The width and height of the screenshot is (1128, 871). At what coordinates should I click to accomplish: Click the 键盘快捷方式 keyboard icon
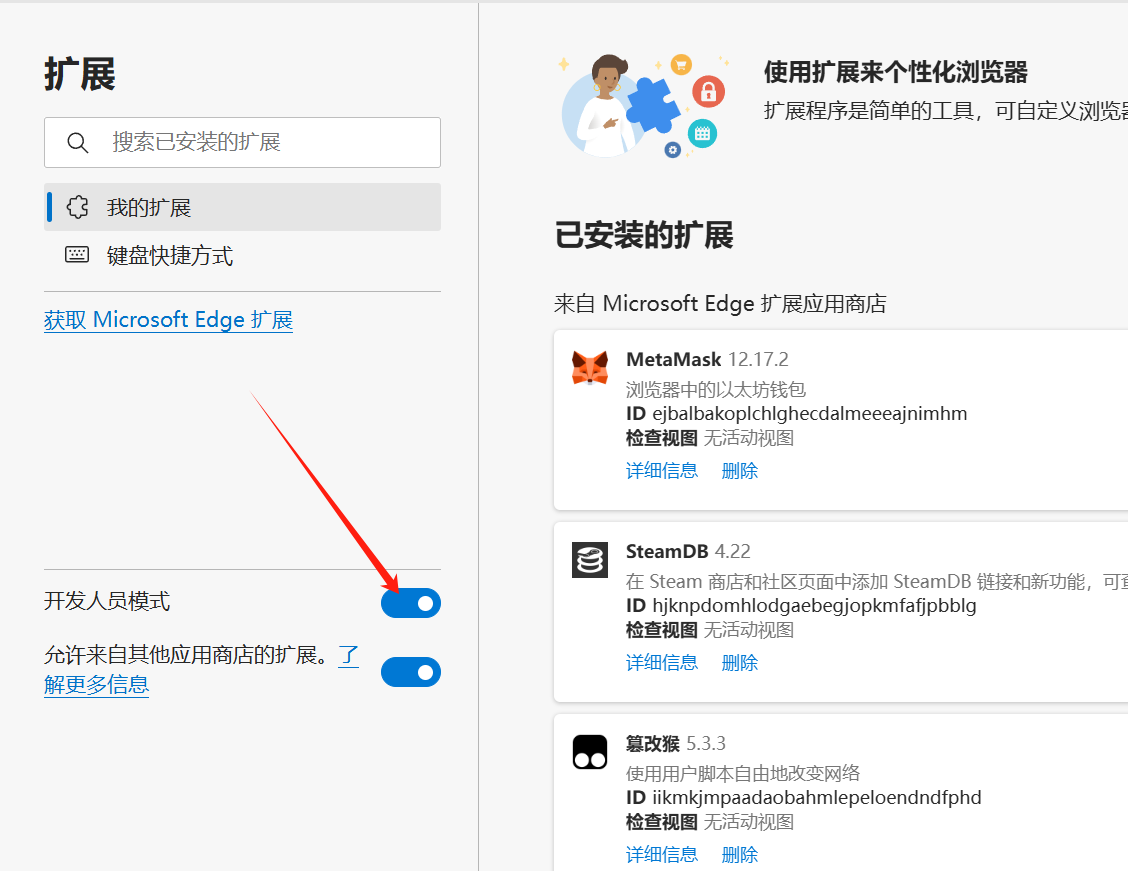point(77,254)
